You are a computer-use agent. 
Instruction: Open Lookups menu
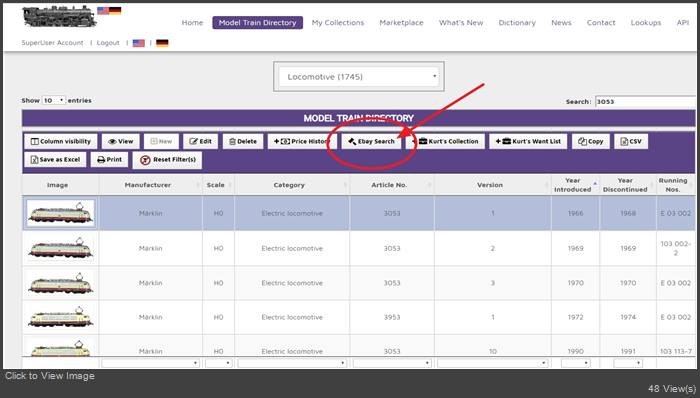coord(646,23)
